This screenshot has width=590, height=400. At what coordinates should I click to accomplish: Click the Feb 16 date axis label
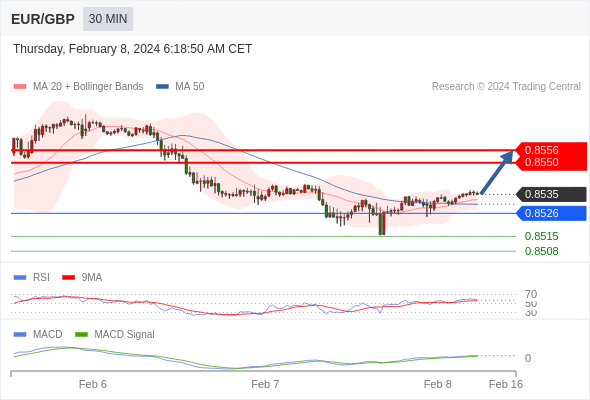click(x=506, y=384)
